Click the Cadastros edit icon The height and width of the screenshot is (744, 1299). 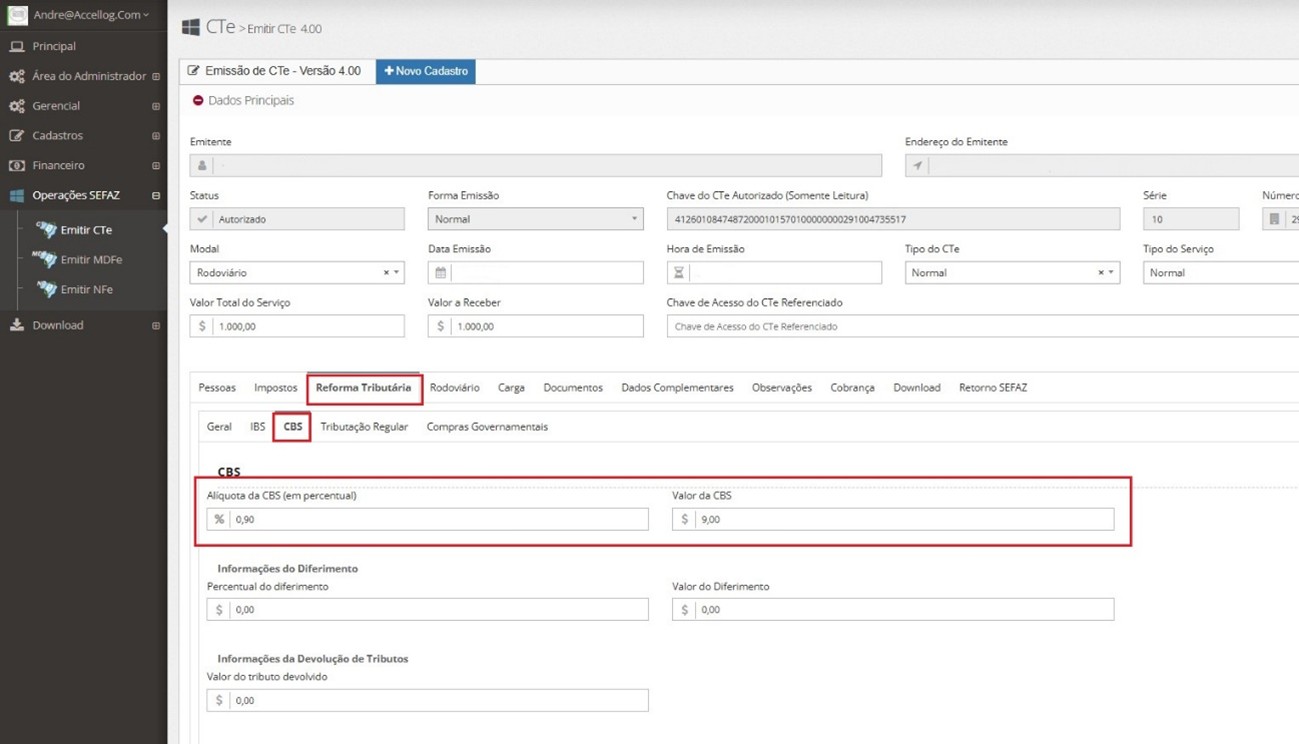pyautogui.click(x=17, y=136)
